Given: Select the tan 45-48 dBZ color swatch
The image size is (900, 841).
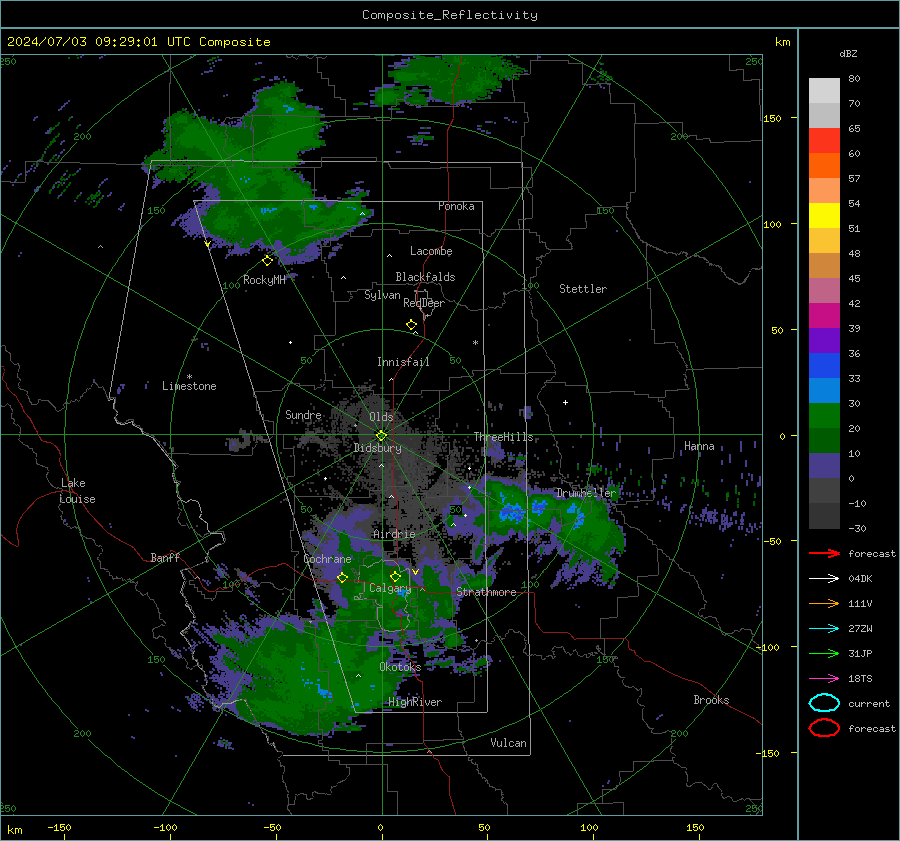Looking at the screenshot, I should click(x=824, y=266).
